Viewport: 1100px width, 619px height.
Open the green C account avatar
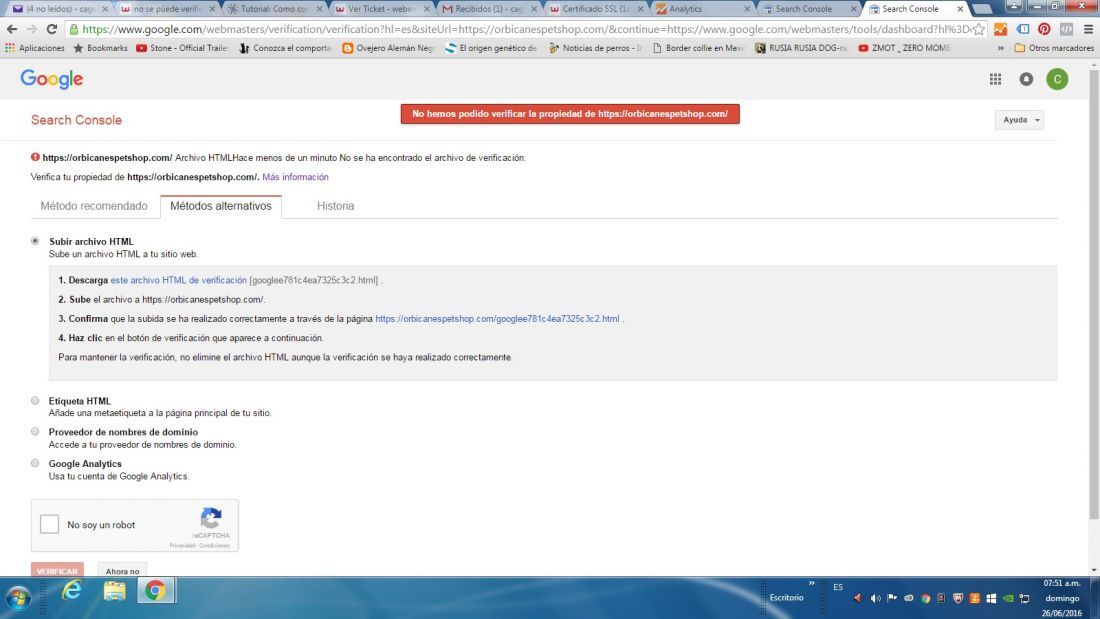[x=1057, y=79]
